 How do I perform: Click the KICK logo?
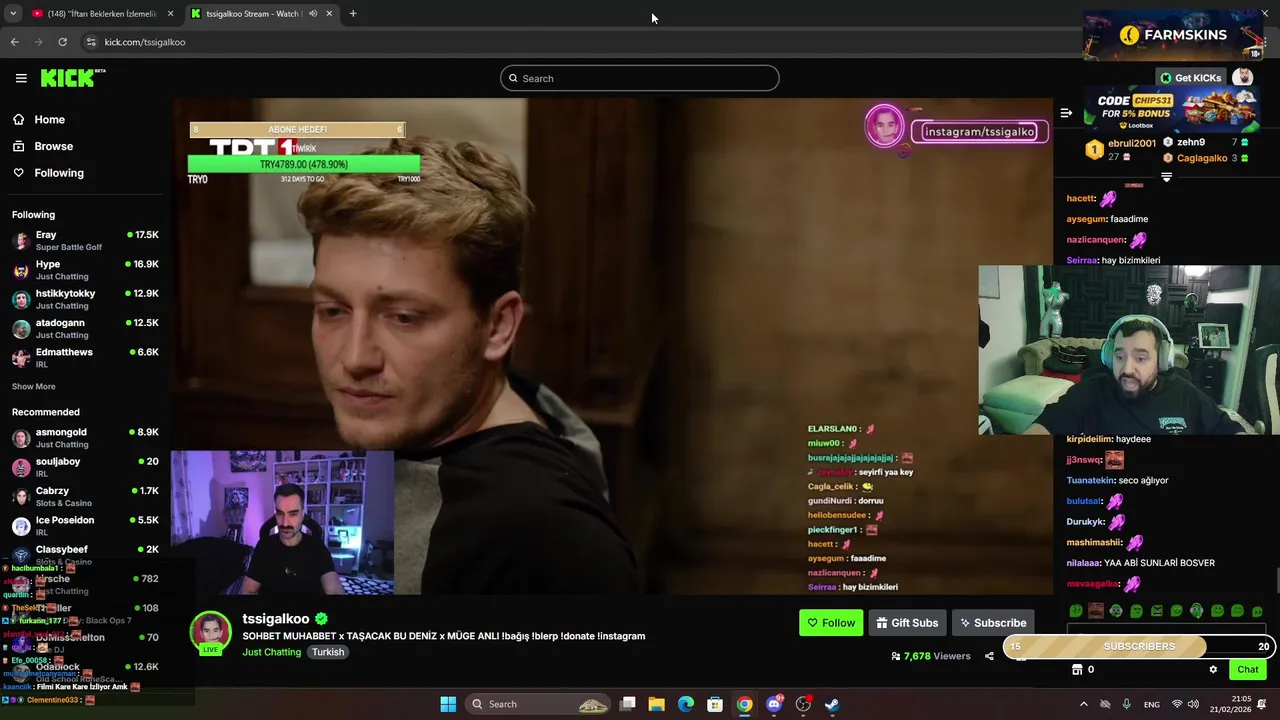pos(72,78)
